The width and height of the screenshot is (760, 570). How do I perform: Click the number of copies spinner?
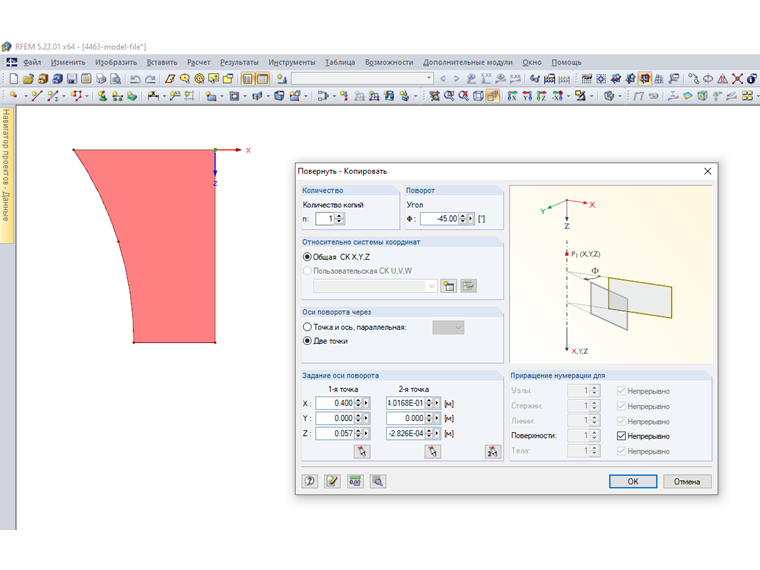(x=339, y=219)
